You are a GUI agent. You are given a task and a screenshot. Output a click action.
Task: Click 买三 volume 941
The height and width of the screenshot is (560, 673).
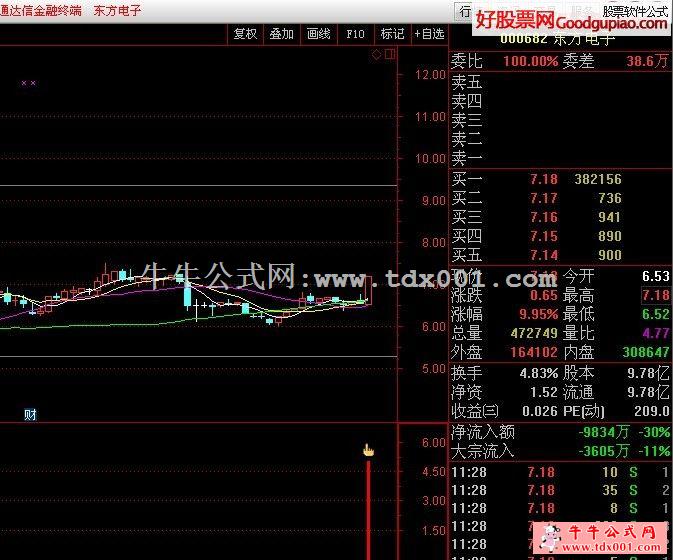(609, 217)
